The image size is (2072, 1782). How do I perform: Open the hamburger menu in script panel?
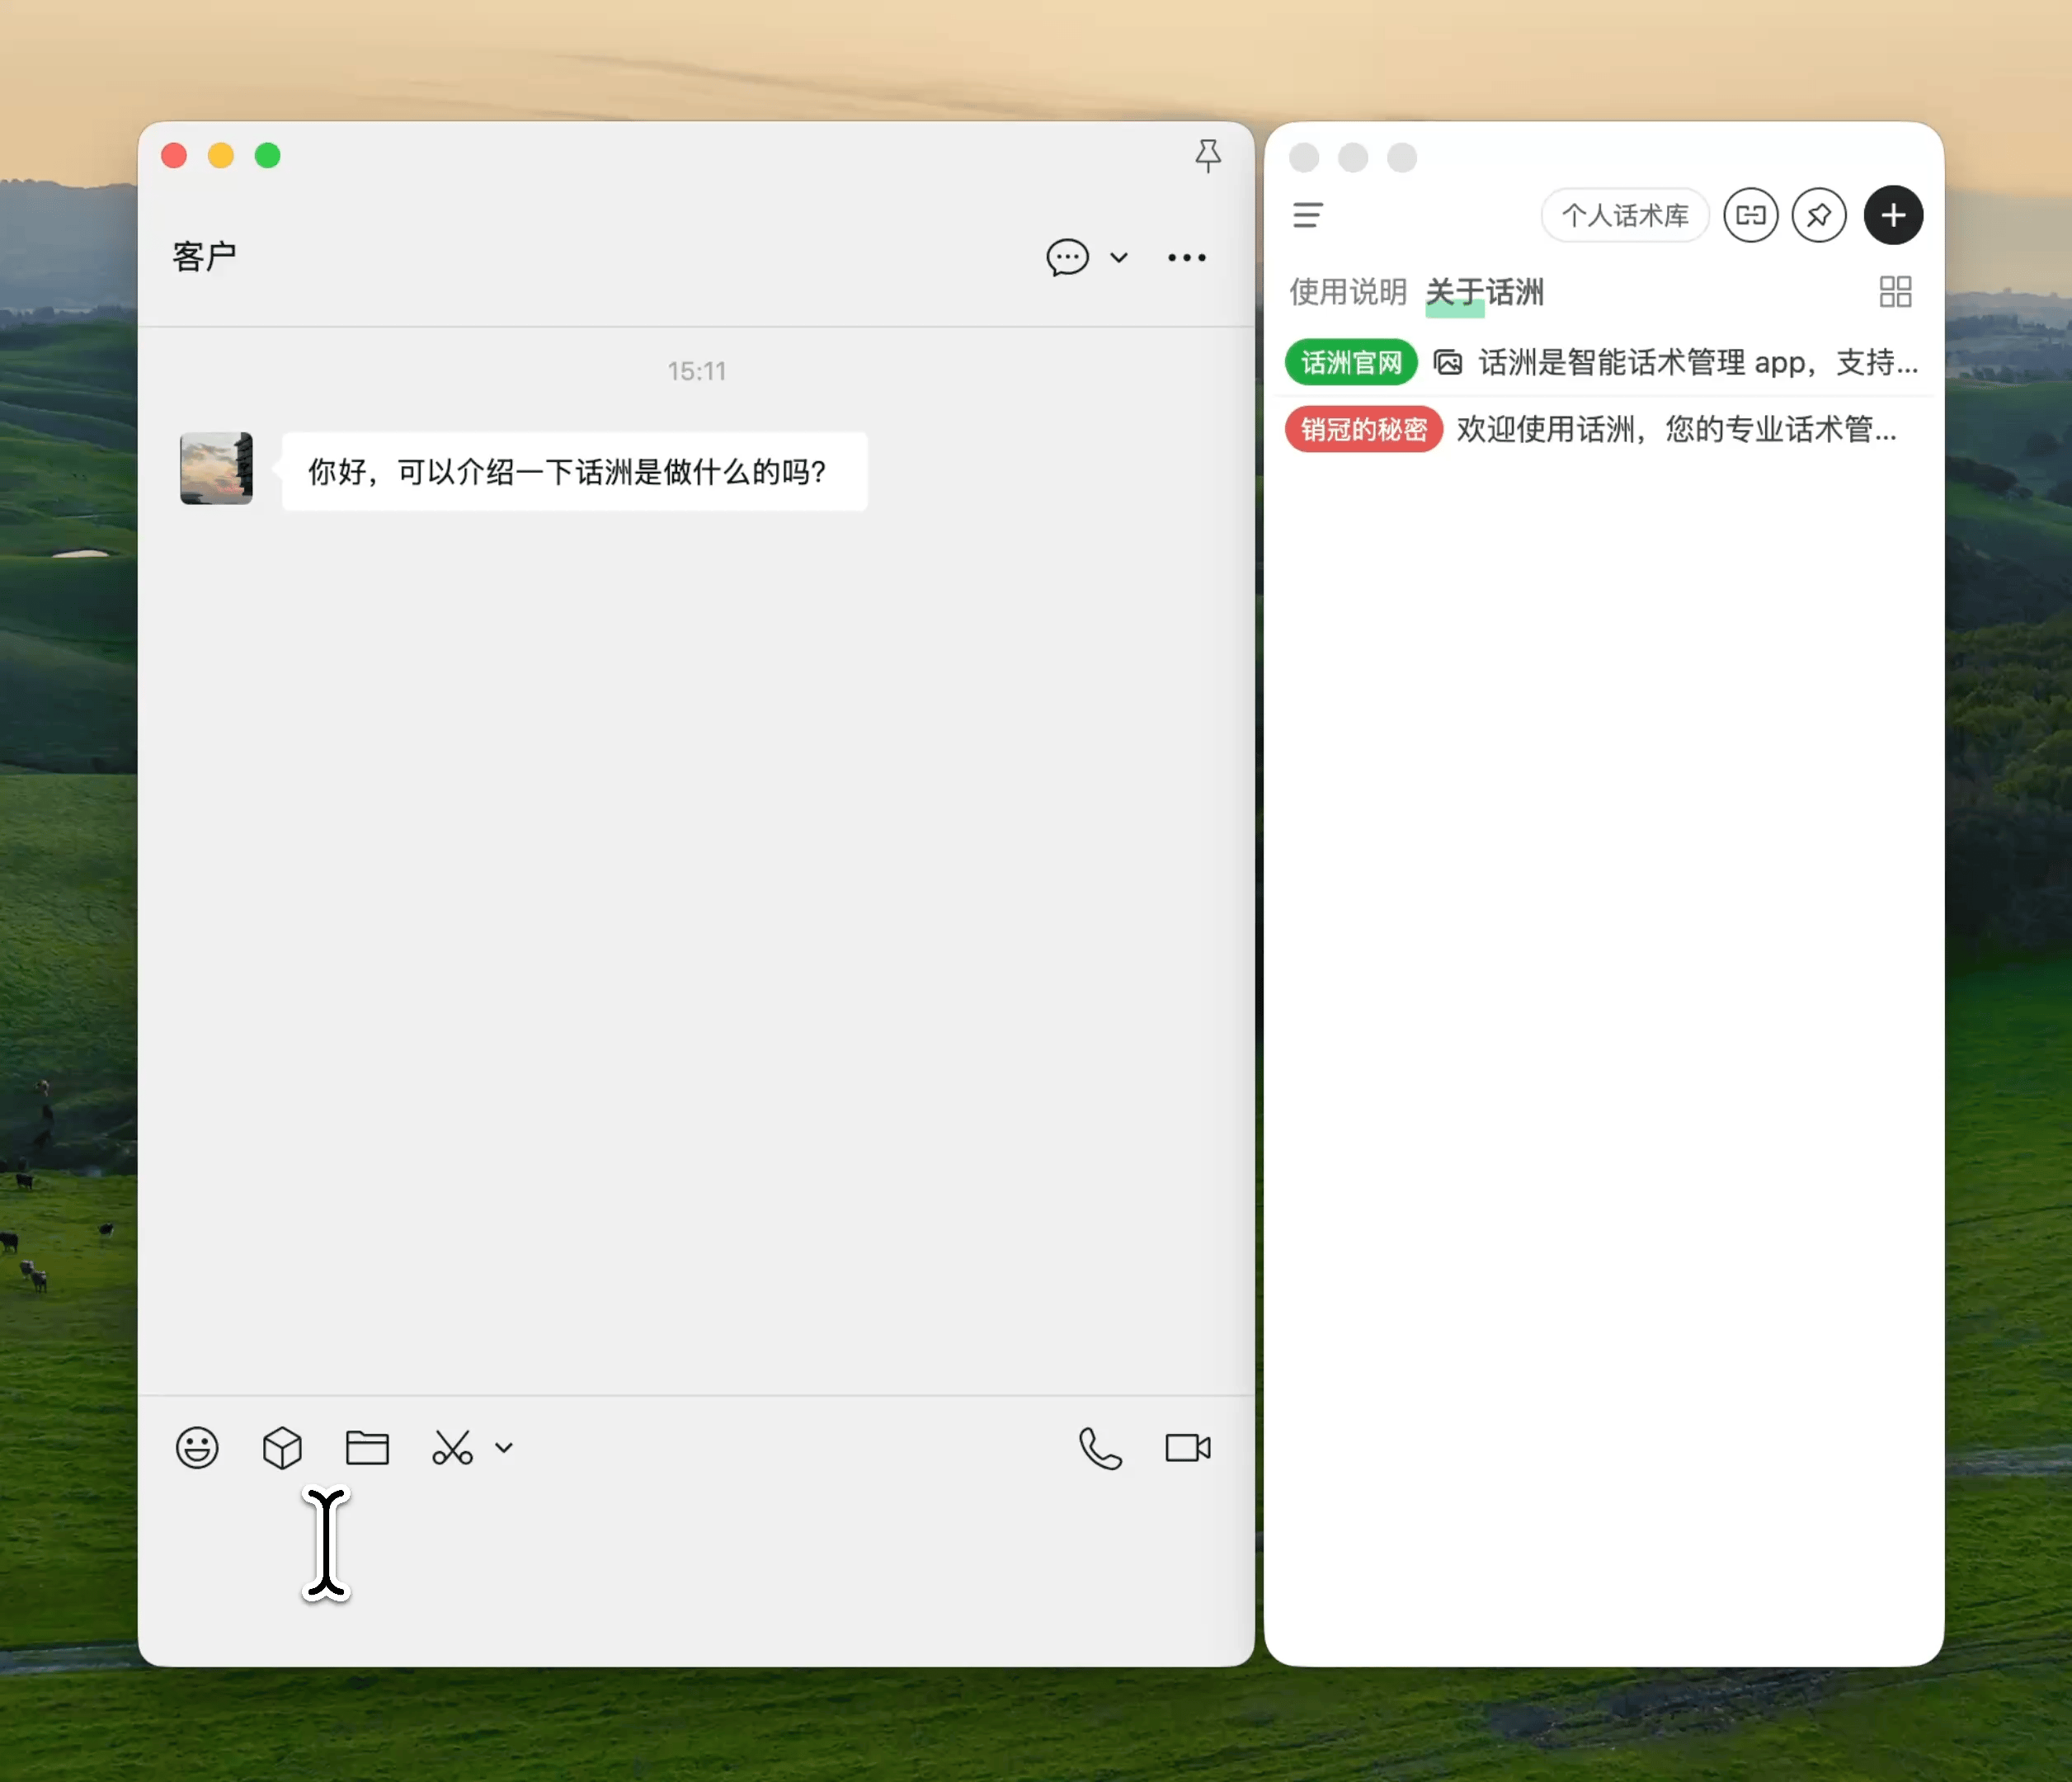pos(1308,215)
